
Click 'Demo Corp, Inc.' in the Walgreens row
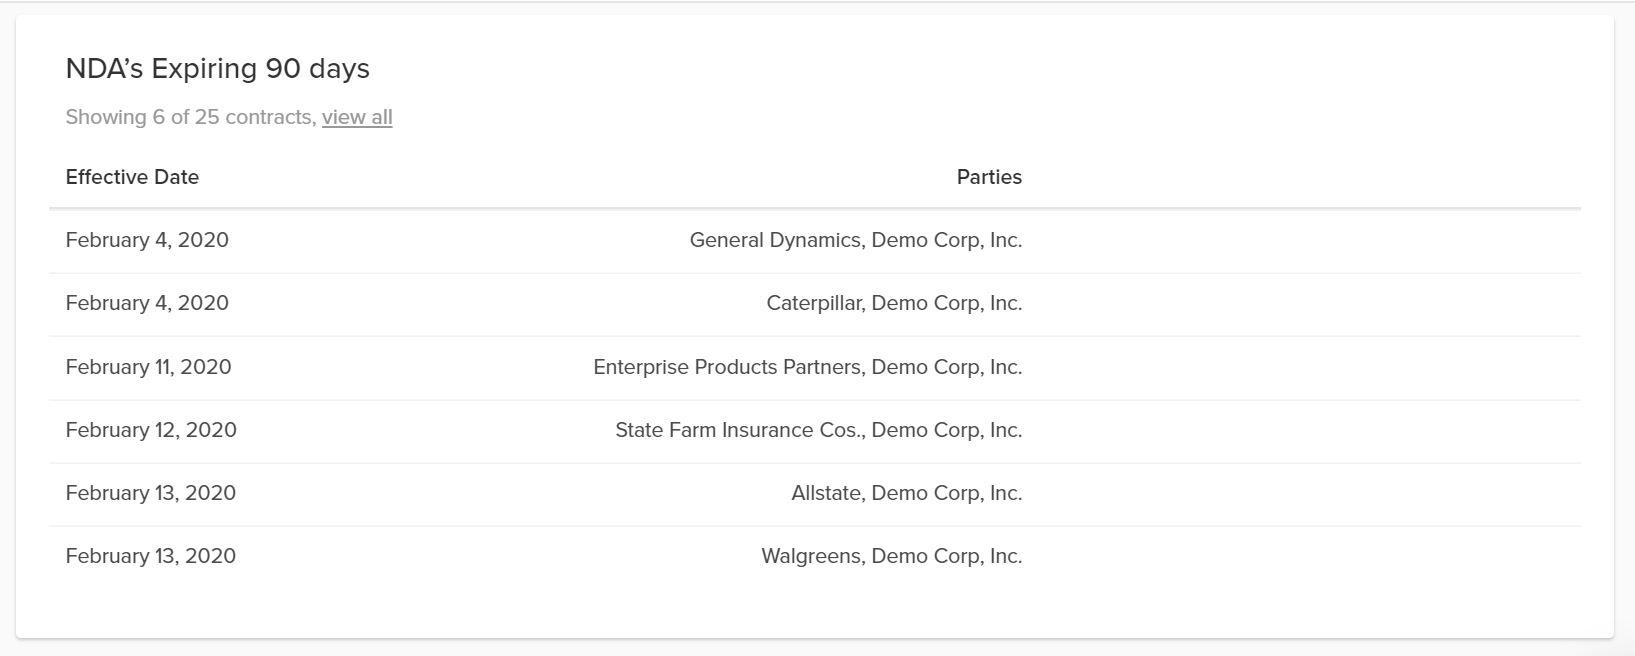click(x=947, y=556)
